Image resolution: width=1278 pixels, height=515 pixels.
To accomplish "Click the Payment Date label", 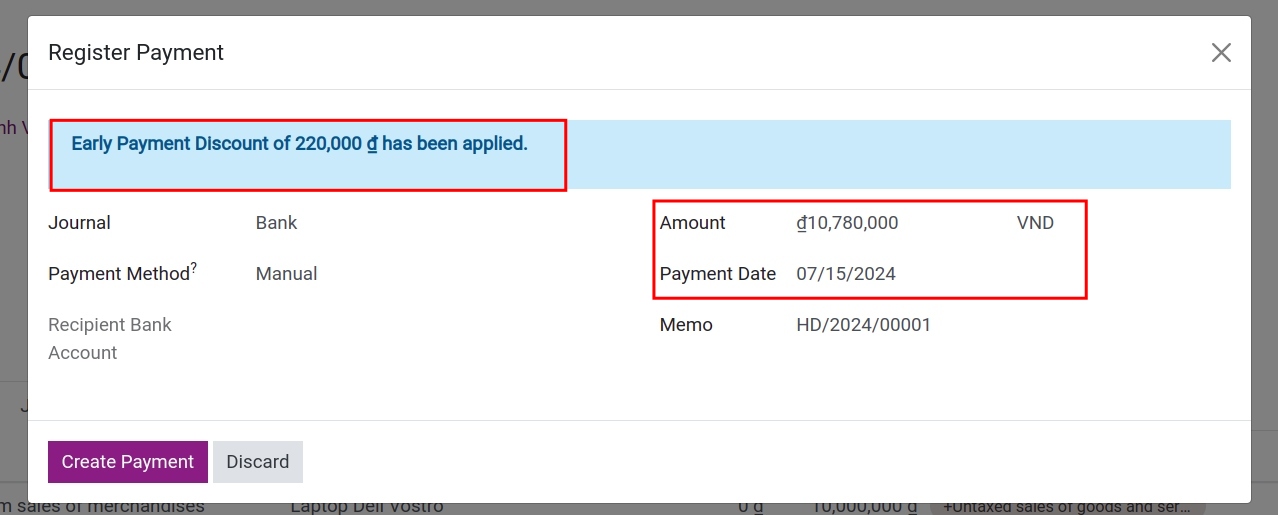I will 718,274.
